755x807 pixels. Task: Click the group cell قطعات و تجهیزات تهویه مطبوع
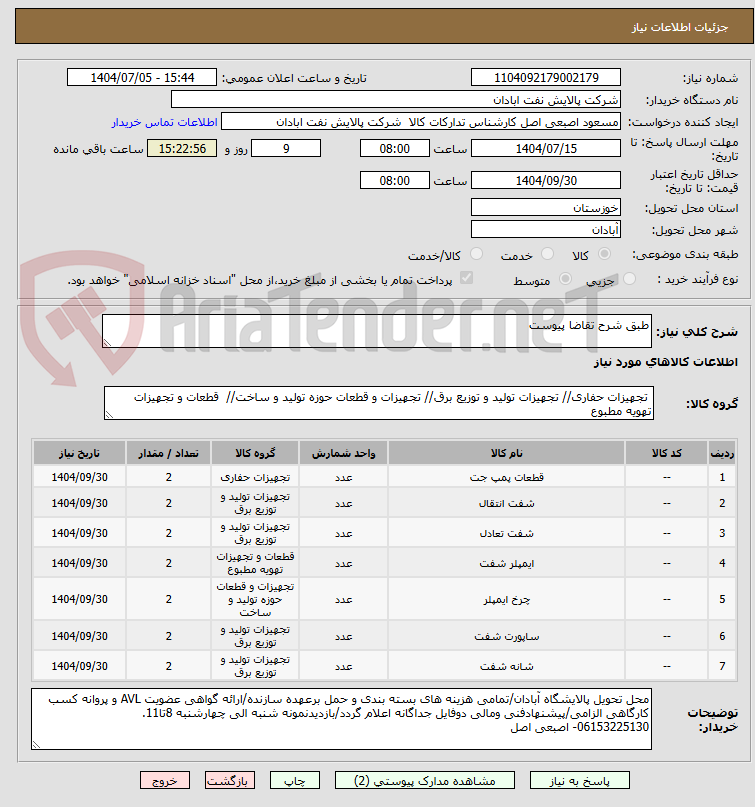point(255,563)
